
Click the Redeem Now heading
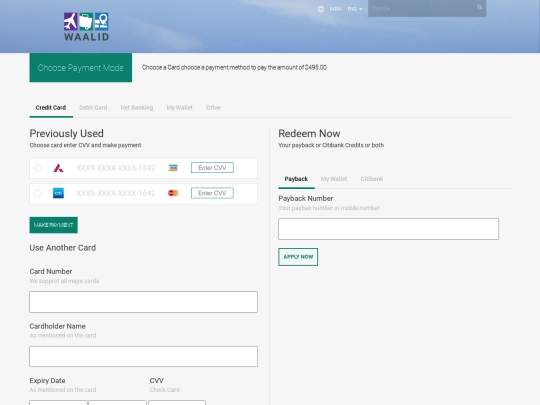point(309,134)
